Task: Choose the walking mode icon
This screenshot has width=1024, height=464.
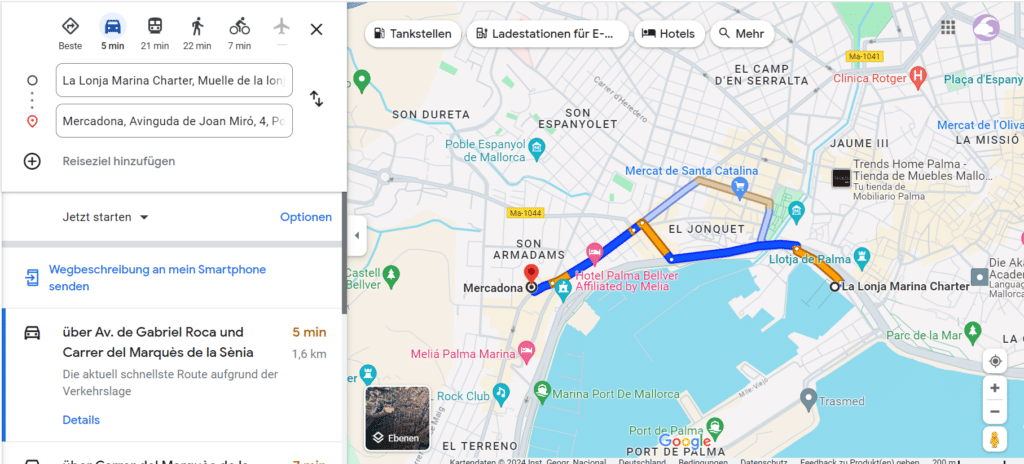Action: (x=197, y=27)
